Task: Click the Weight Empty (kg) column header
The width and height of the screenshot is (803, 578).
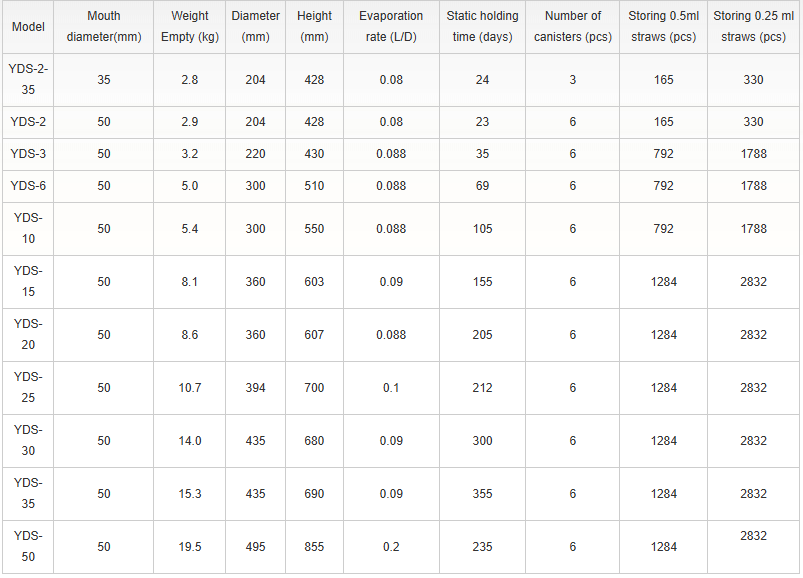Action: click(190, 27)
